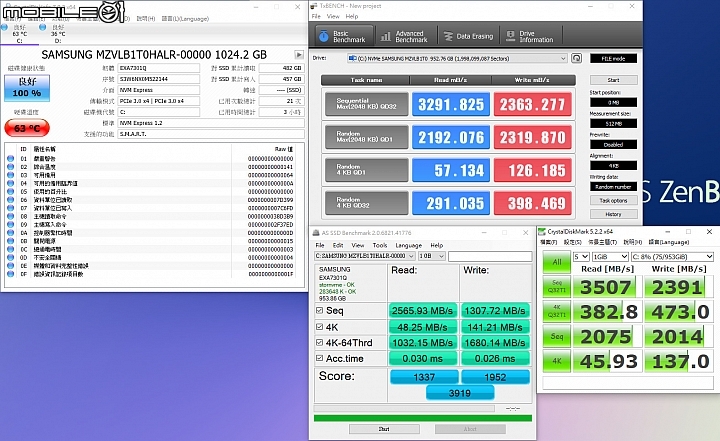This screenshot has width=720, height=441.
Task: Click the status circle of SMART attribute 07
Action: pos(10,208)
